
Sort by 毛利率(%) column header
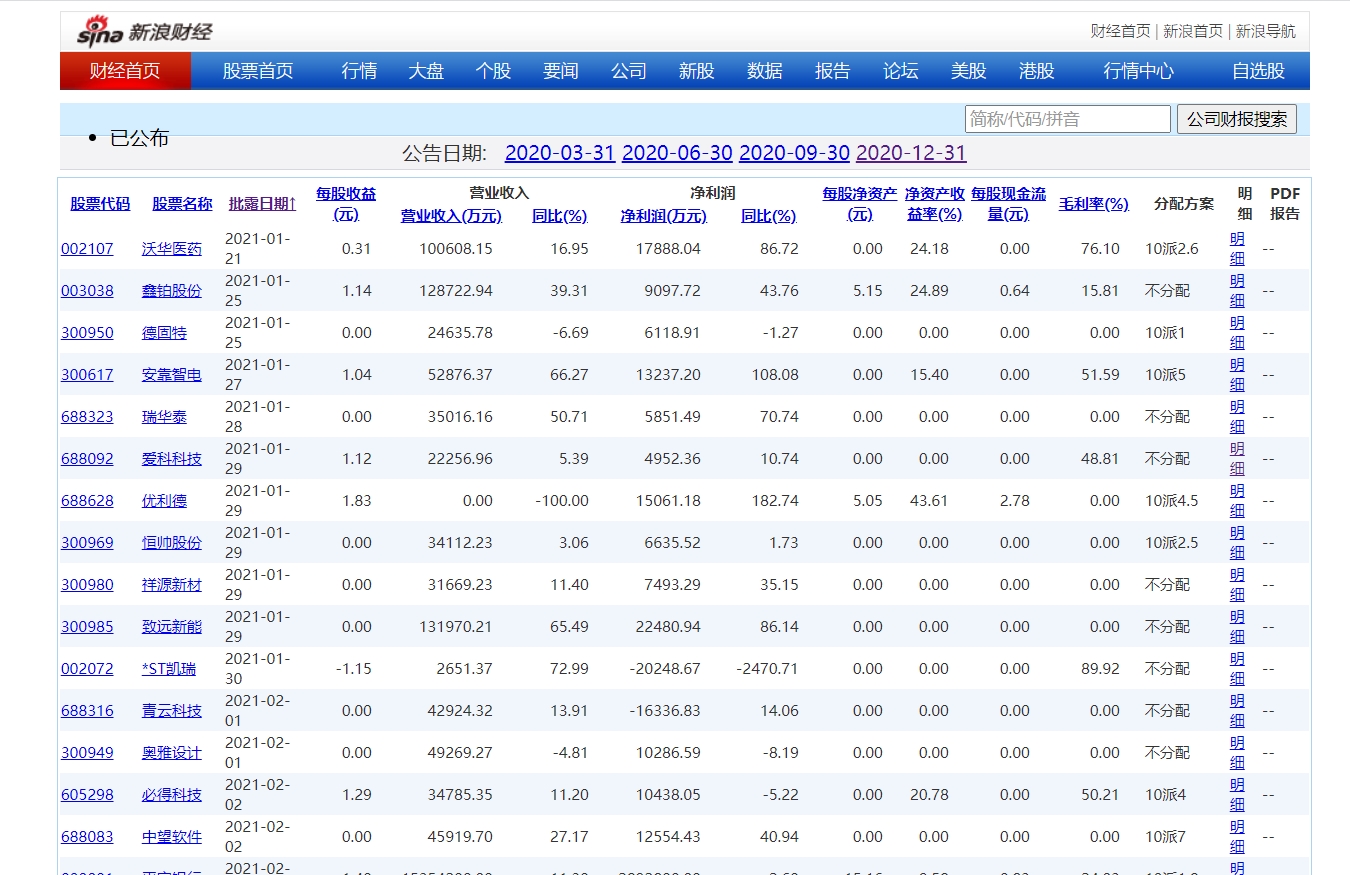coord(1093,204)
